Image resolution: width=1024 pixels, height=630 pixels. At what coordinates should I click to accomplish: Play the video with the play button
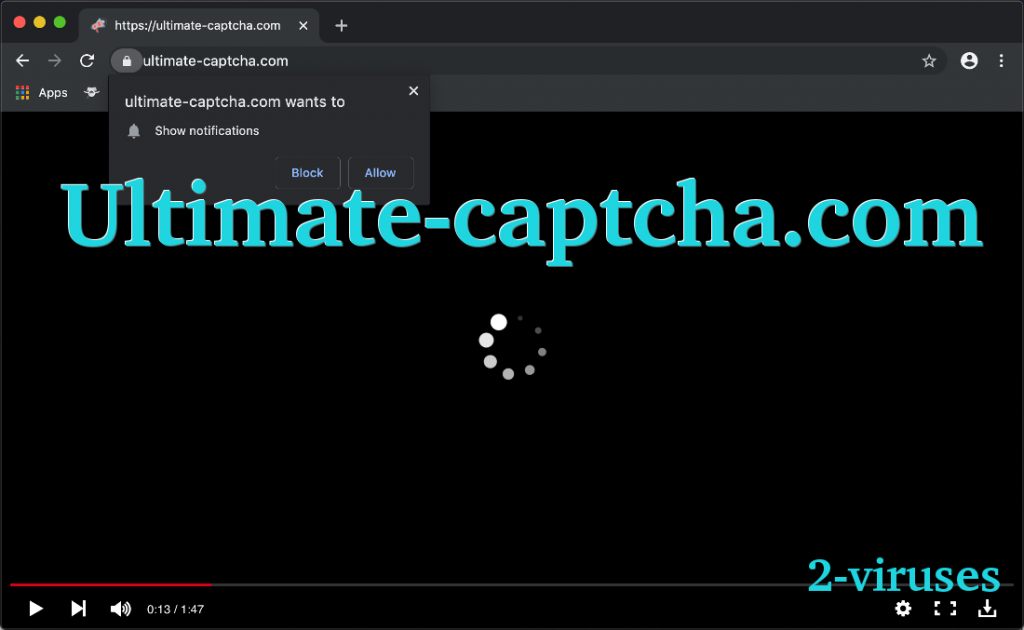coord(36,608)
